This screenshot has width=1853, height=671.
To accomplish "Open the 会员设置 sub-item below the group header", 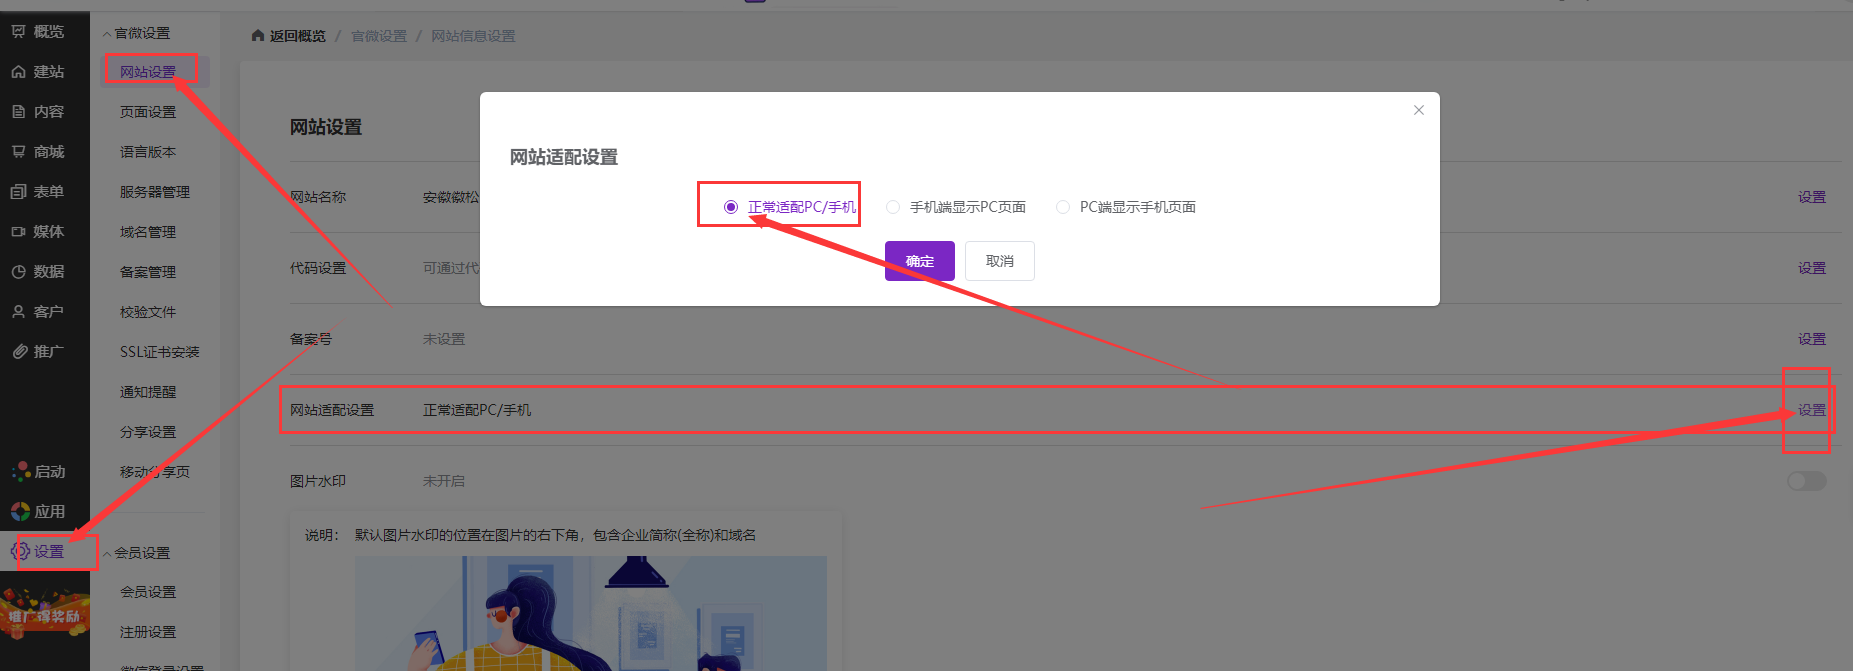I will [x=148, y=592].
